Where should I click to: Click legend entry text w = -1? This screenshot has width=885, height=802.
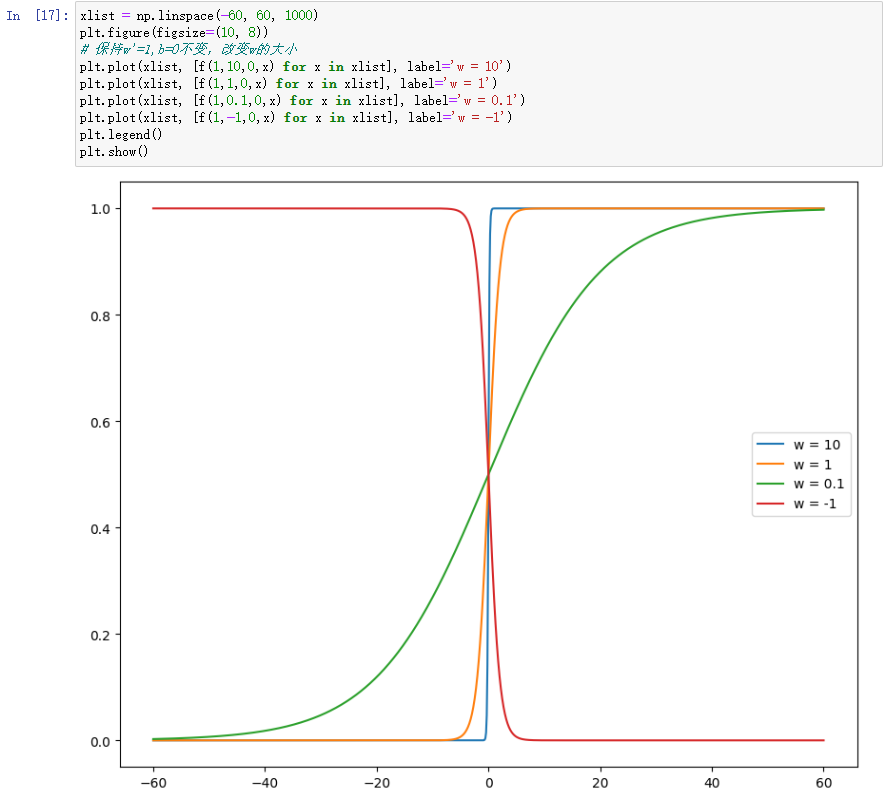[x=814, y=503]
